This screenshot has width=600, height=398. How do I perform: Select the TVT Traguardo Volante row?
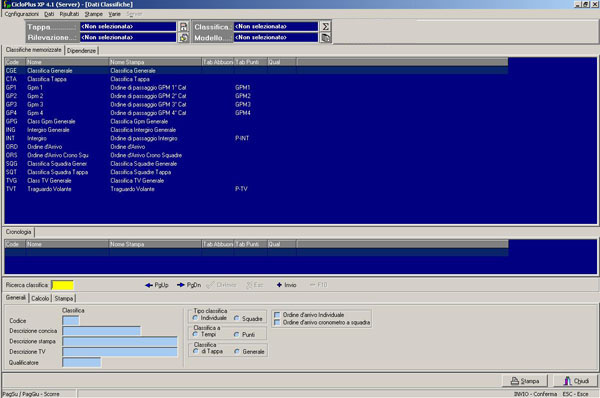[256, 189]
